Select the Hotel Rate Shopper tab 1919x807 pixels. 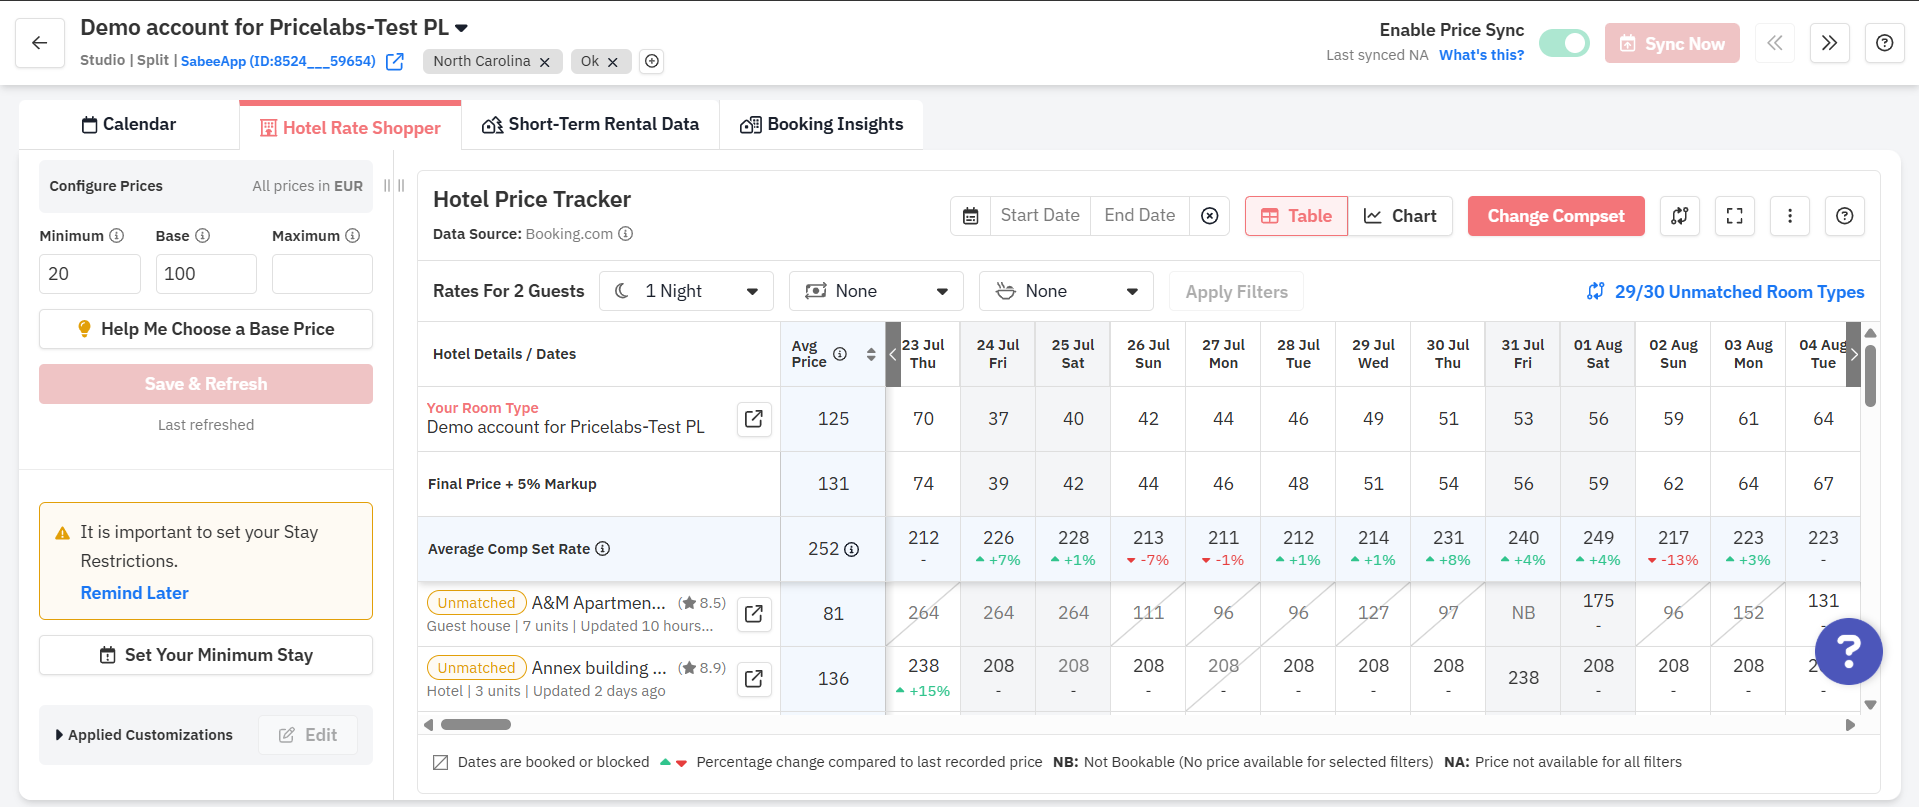click(x=350, y=127)
